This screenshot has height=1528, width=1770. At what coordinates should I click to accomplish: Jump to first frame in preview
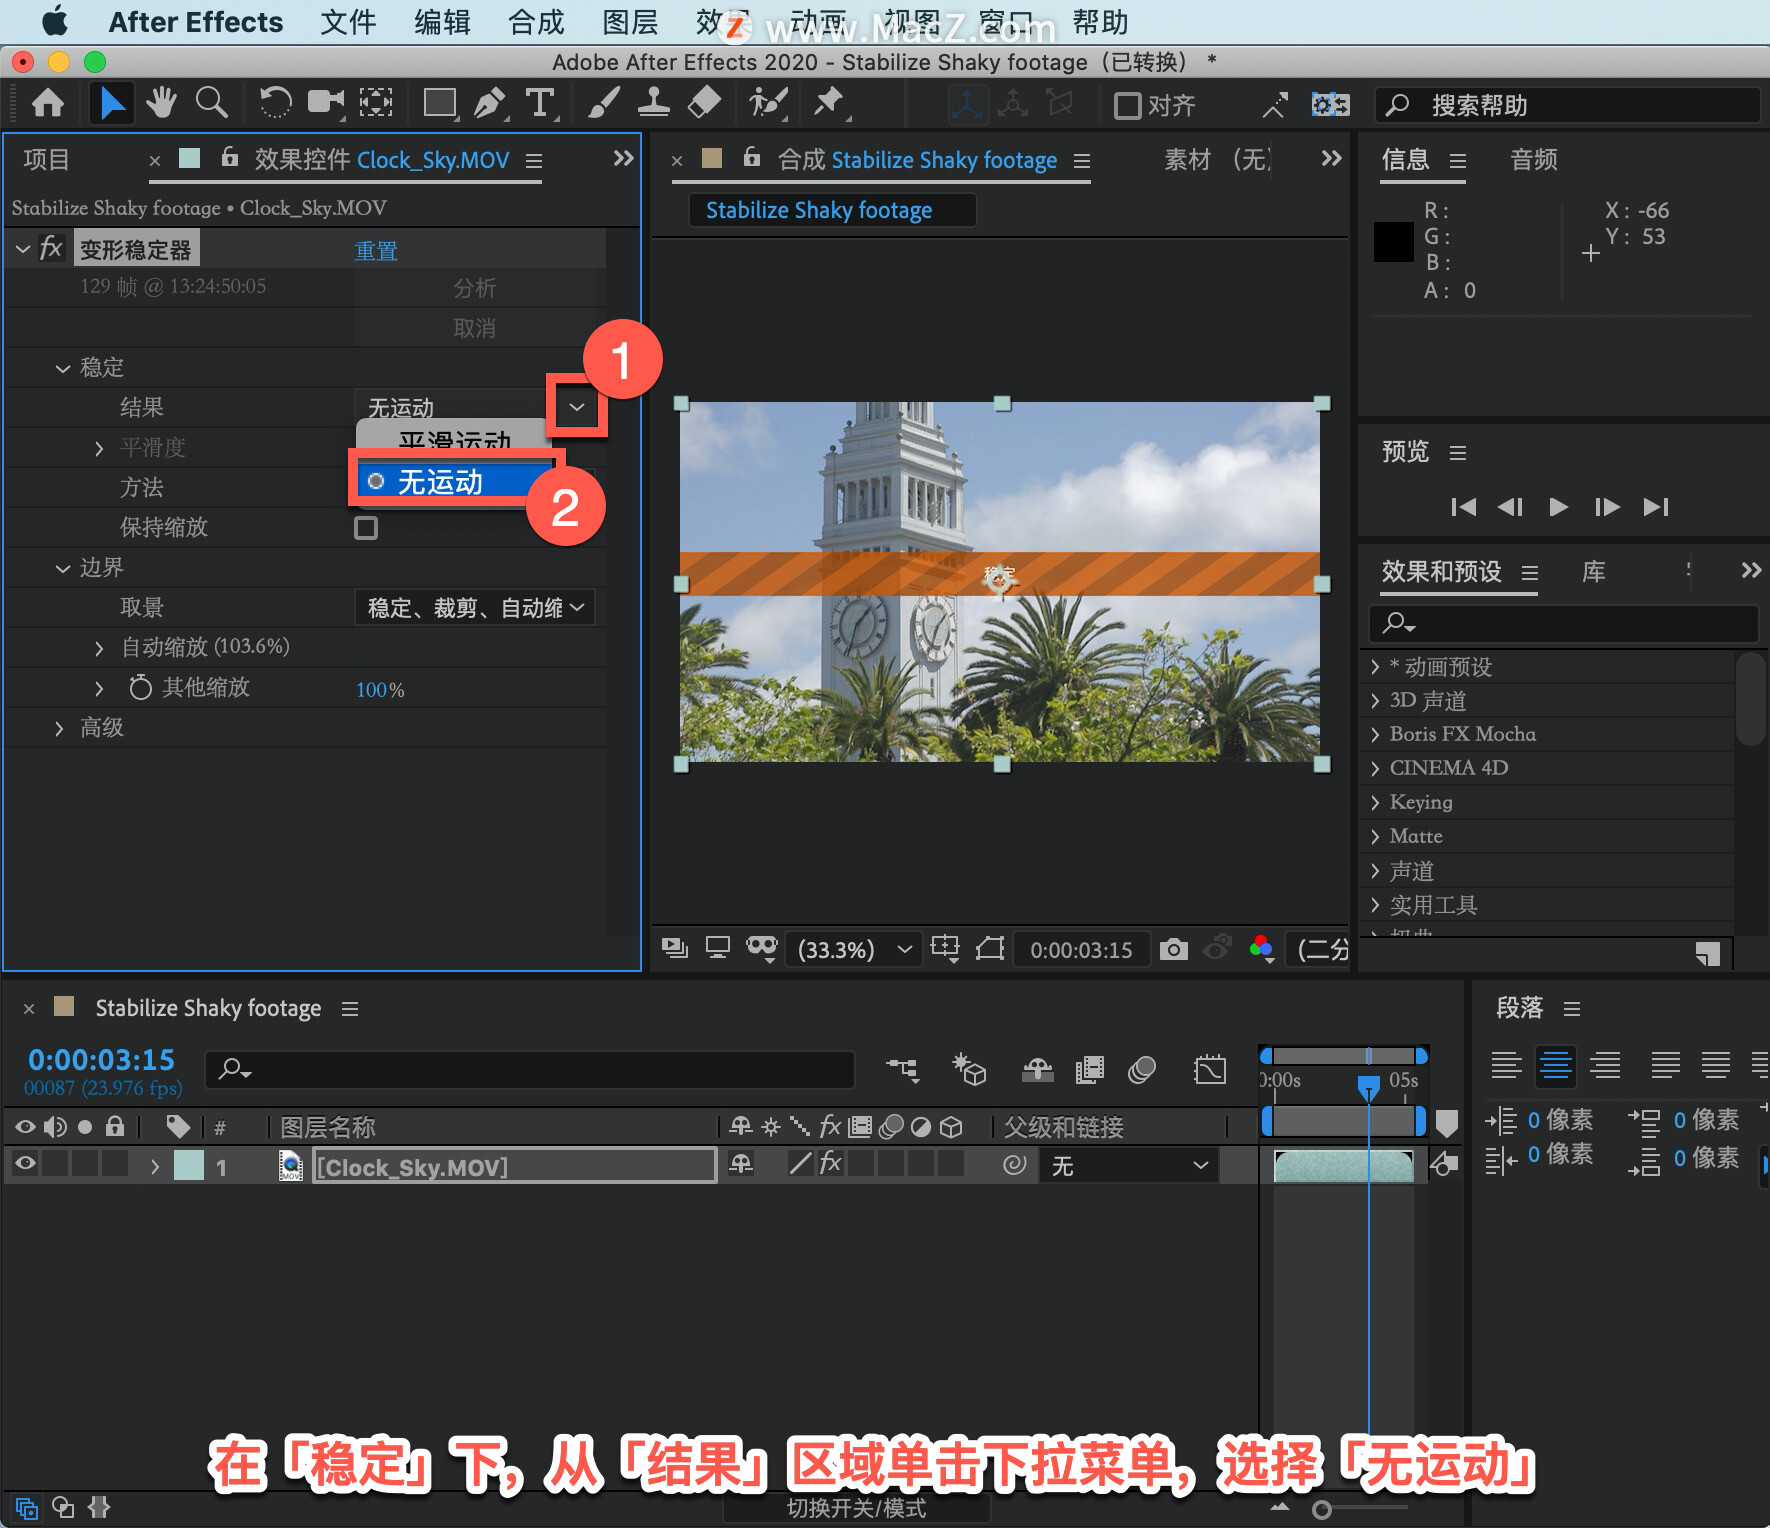click(x=1463, y=507)
